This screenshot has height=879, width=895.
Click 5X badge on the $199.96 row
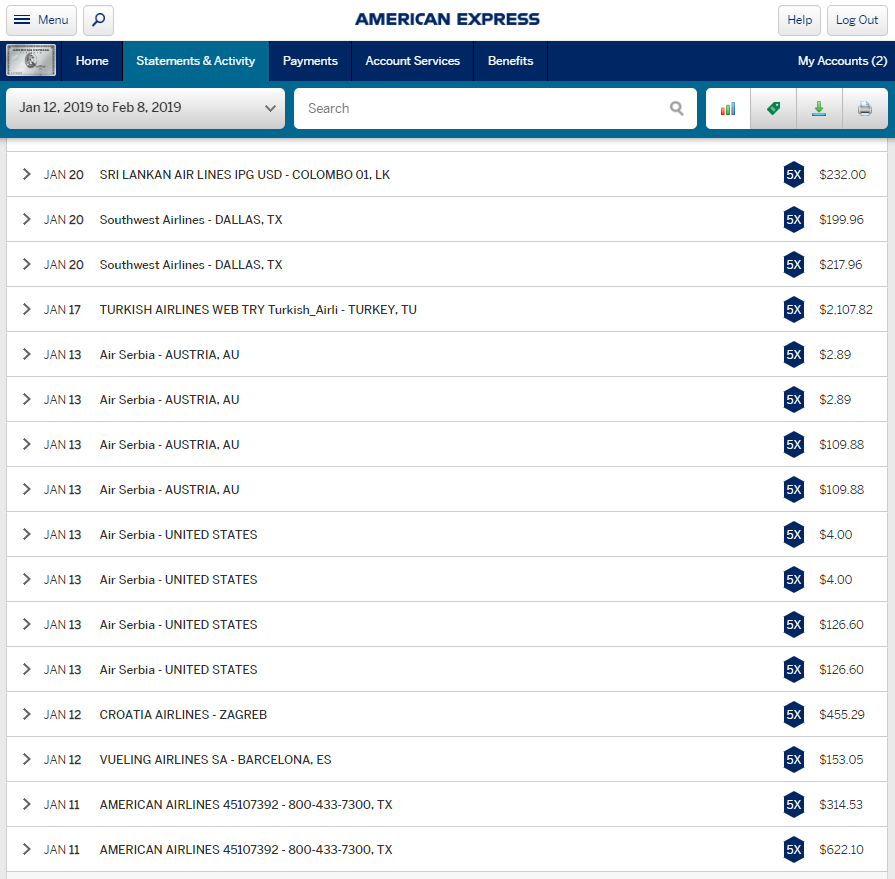[793, 219]
